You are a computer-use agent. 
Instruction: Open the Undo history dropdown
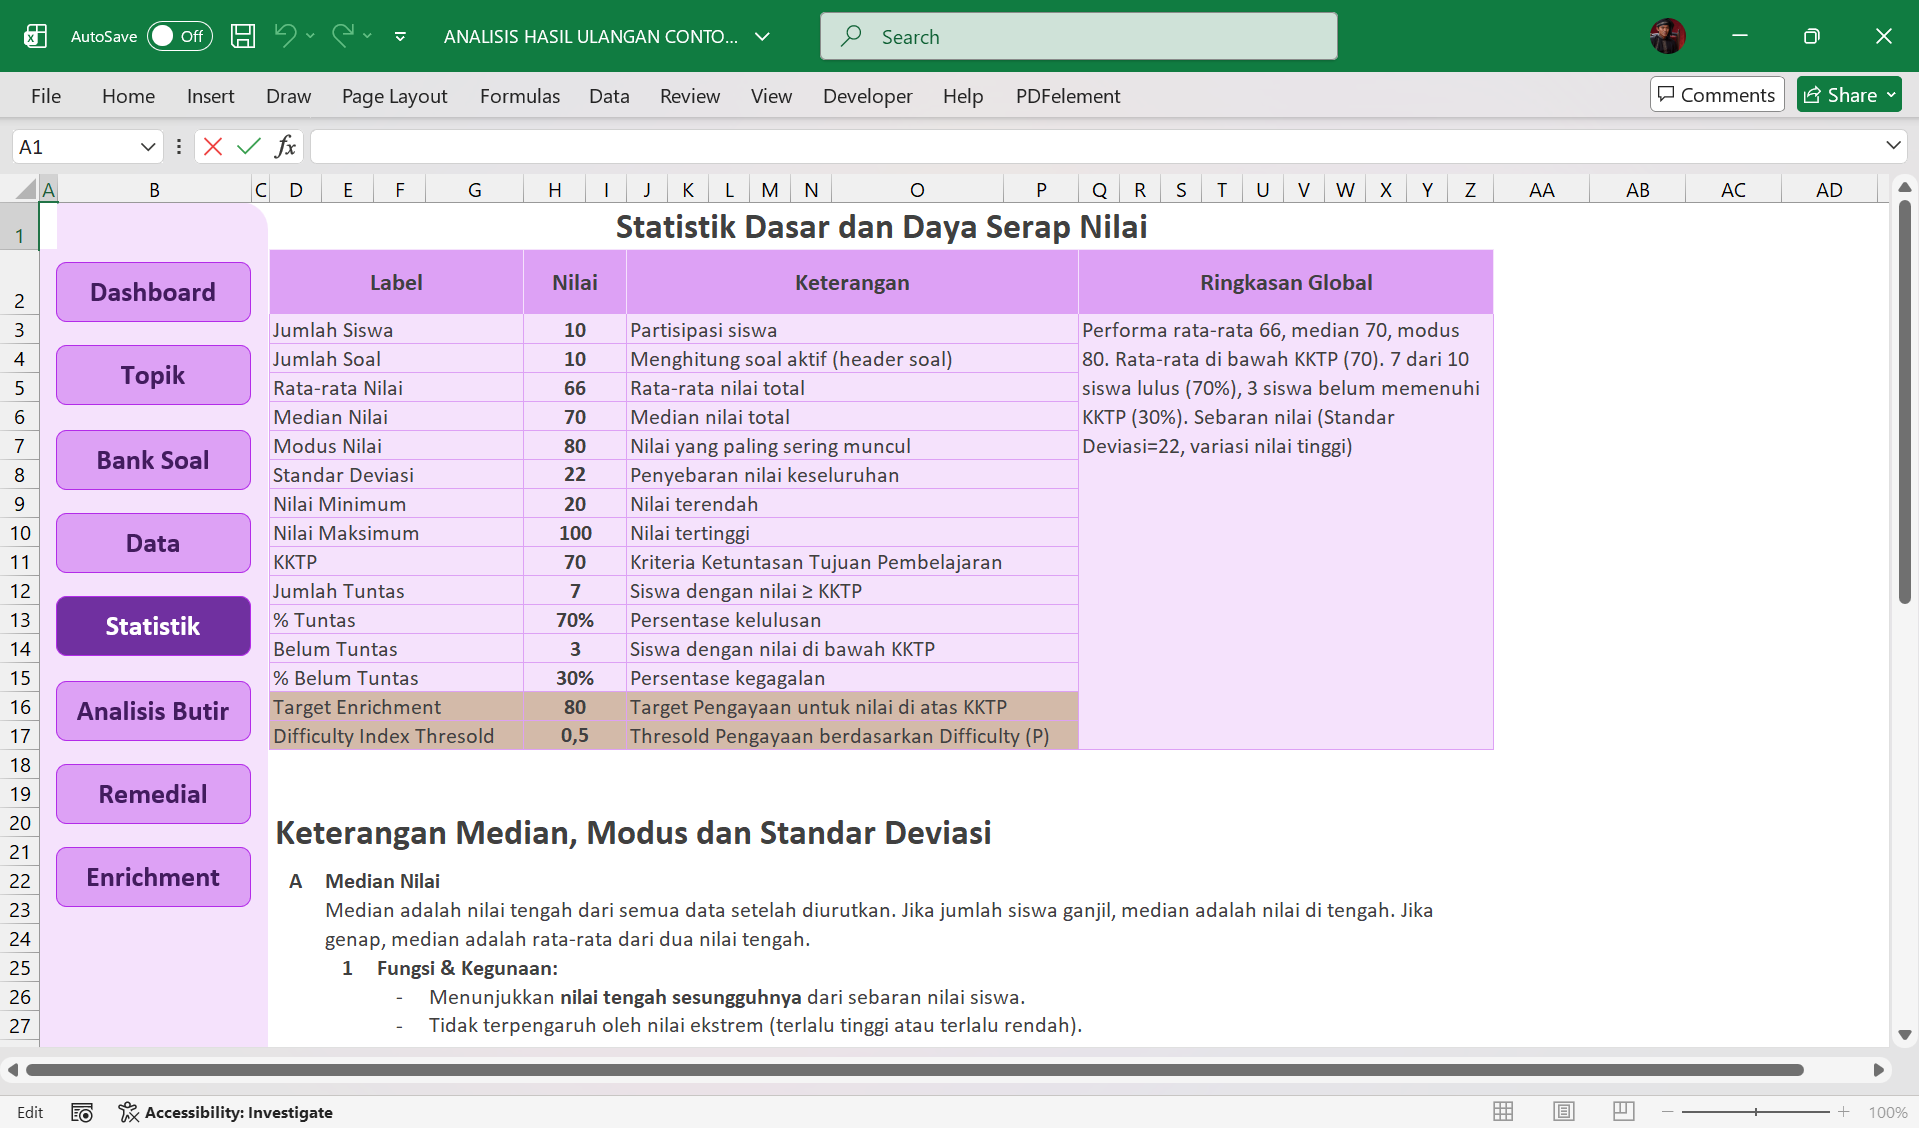coord(311,36)
